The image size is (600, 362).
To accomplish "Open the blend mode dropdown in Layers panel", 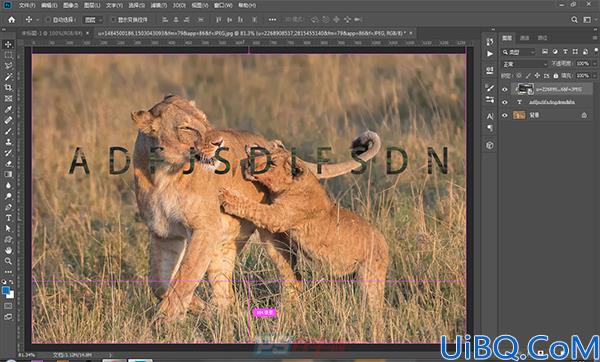I will (x=524, y=64).
